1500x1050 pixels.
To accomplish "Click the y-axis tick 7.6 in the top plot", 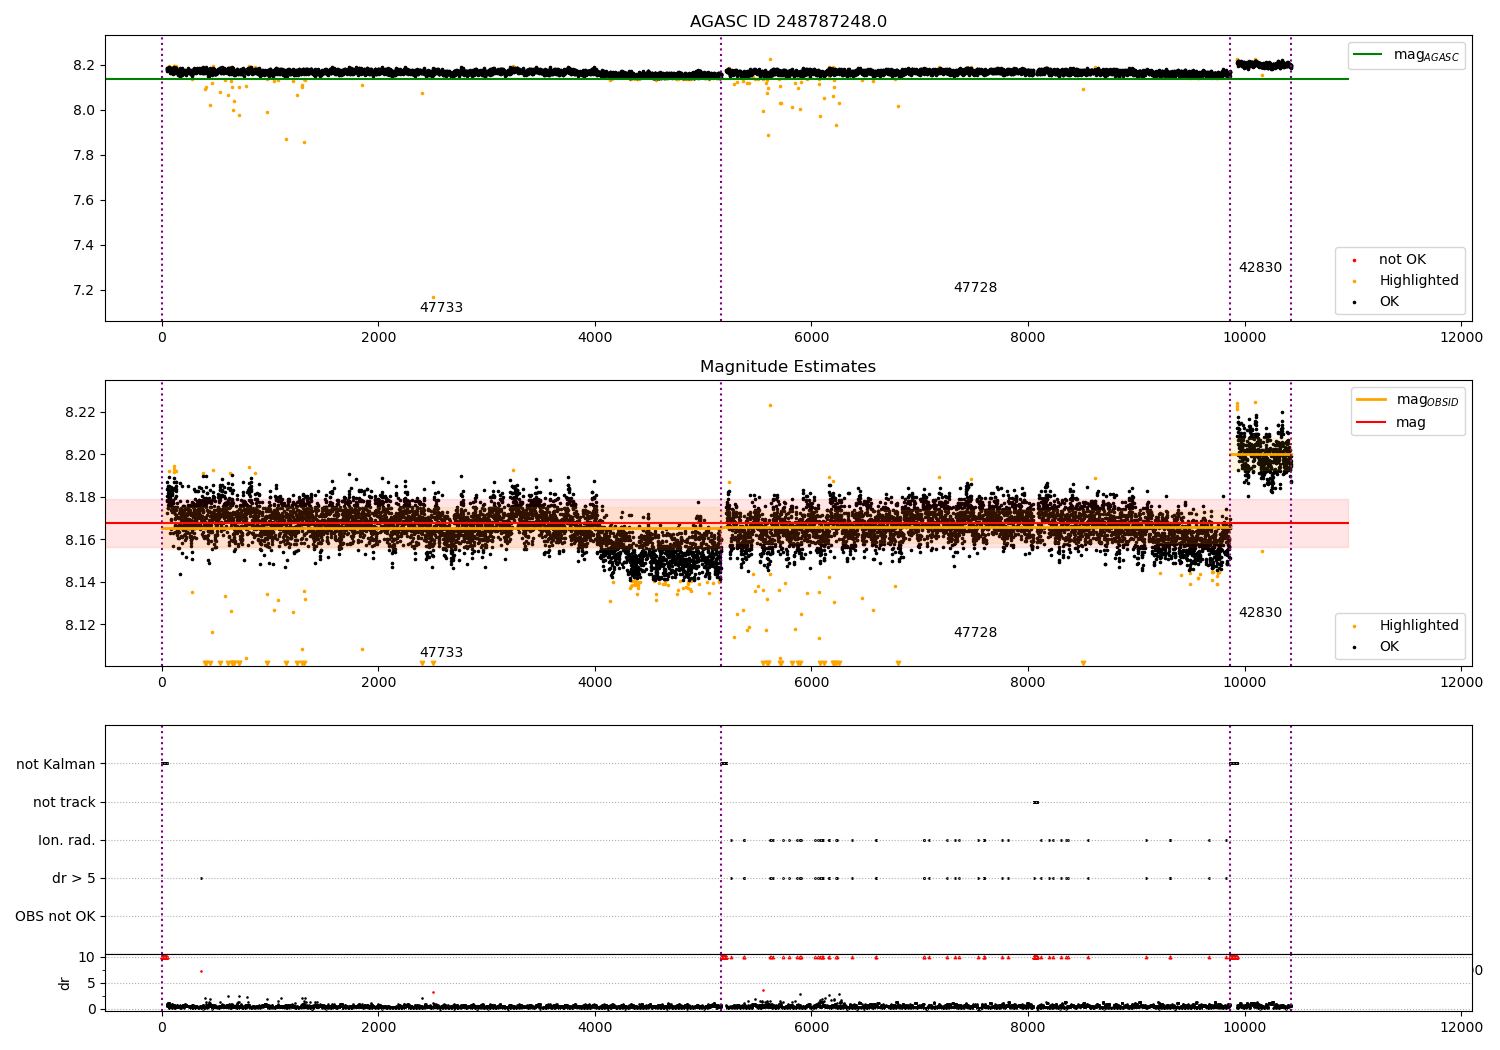I will (85, 200).
